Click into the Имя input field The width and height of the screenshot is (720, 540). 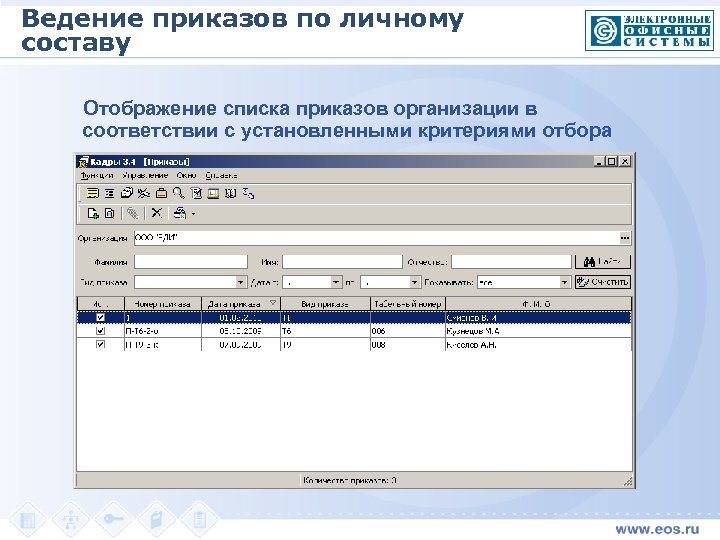pos(342,262)
